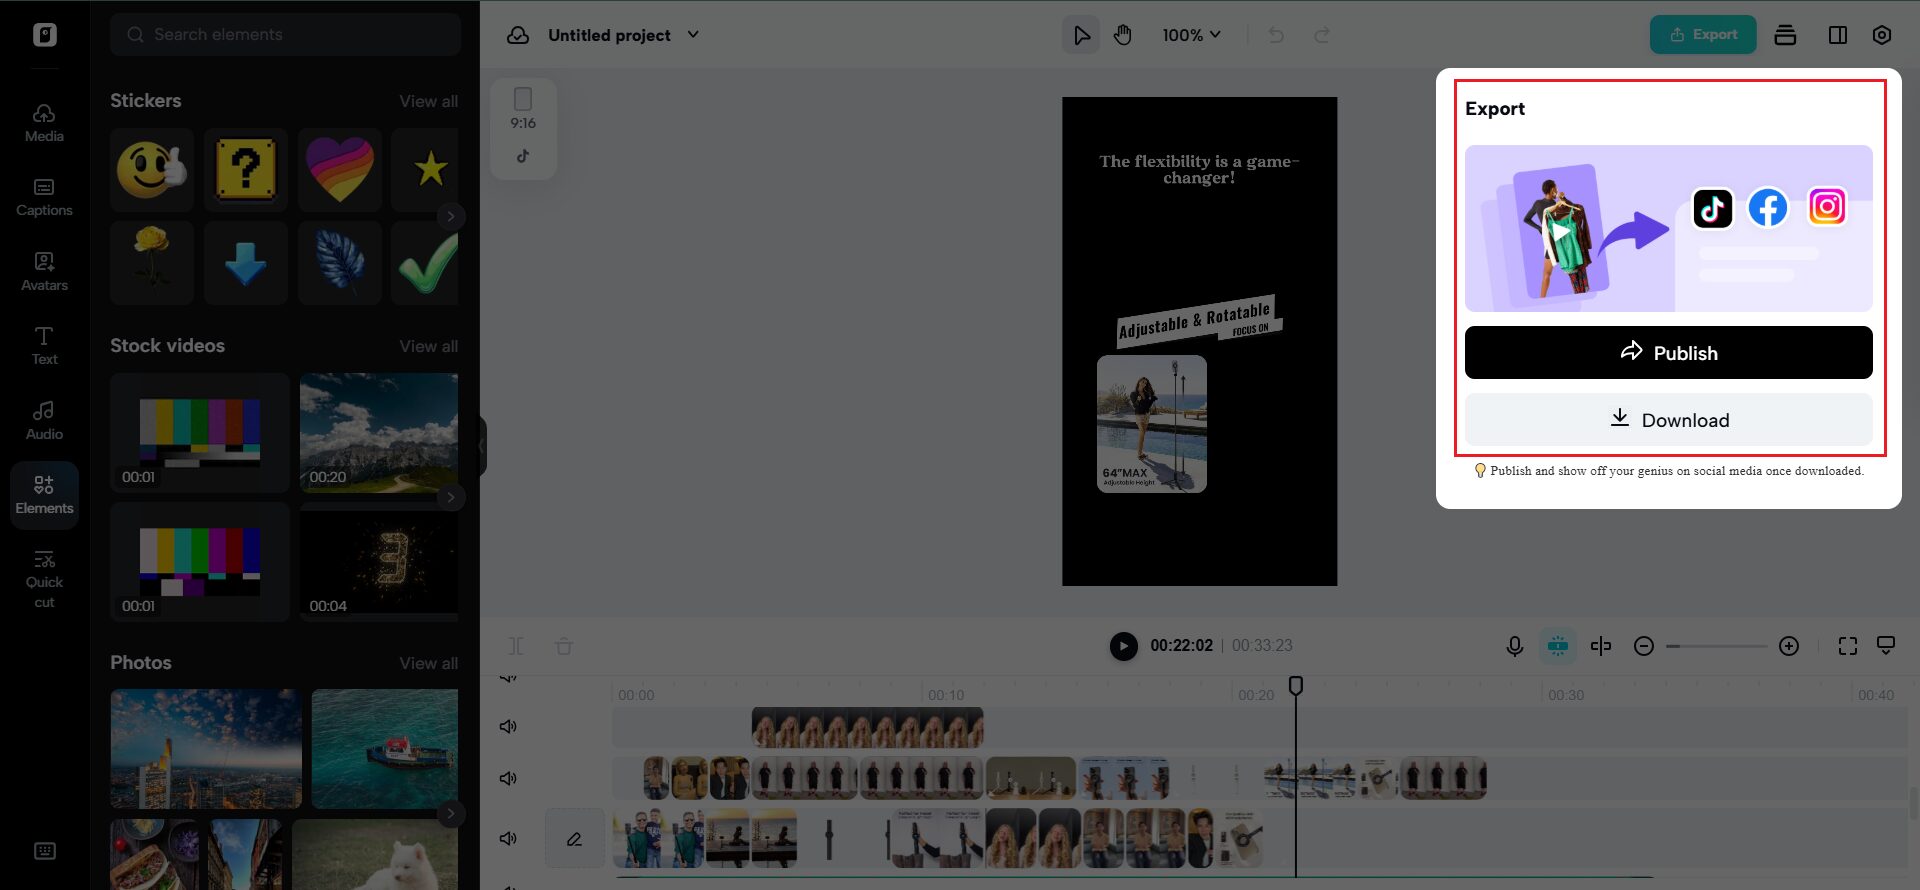Open the Avatars panel

[44, 271]
